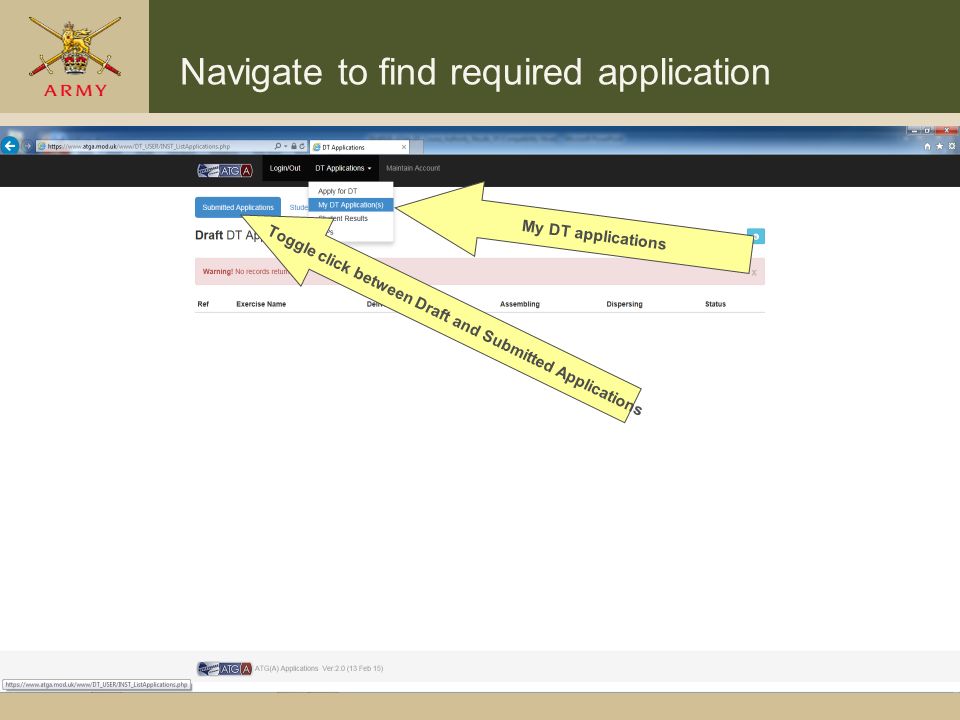Click the Status column header
This screenshot has width=960, height=720.
tap(715, 304)
